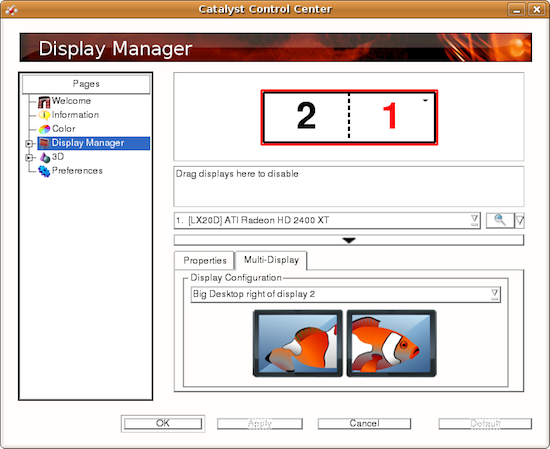Select display 2 in layout preview
The width and height of the screenshot is (550, 449).
coord(306,117)
